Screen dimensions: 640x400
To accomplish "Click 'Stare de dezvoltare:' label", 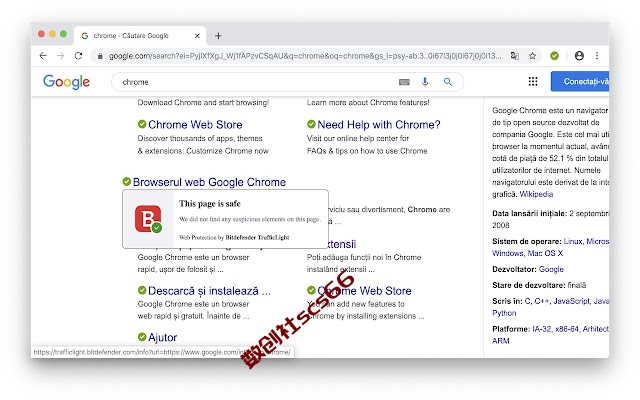I will coord(529,285).
